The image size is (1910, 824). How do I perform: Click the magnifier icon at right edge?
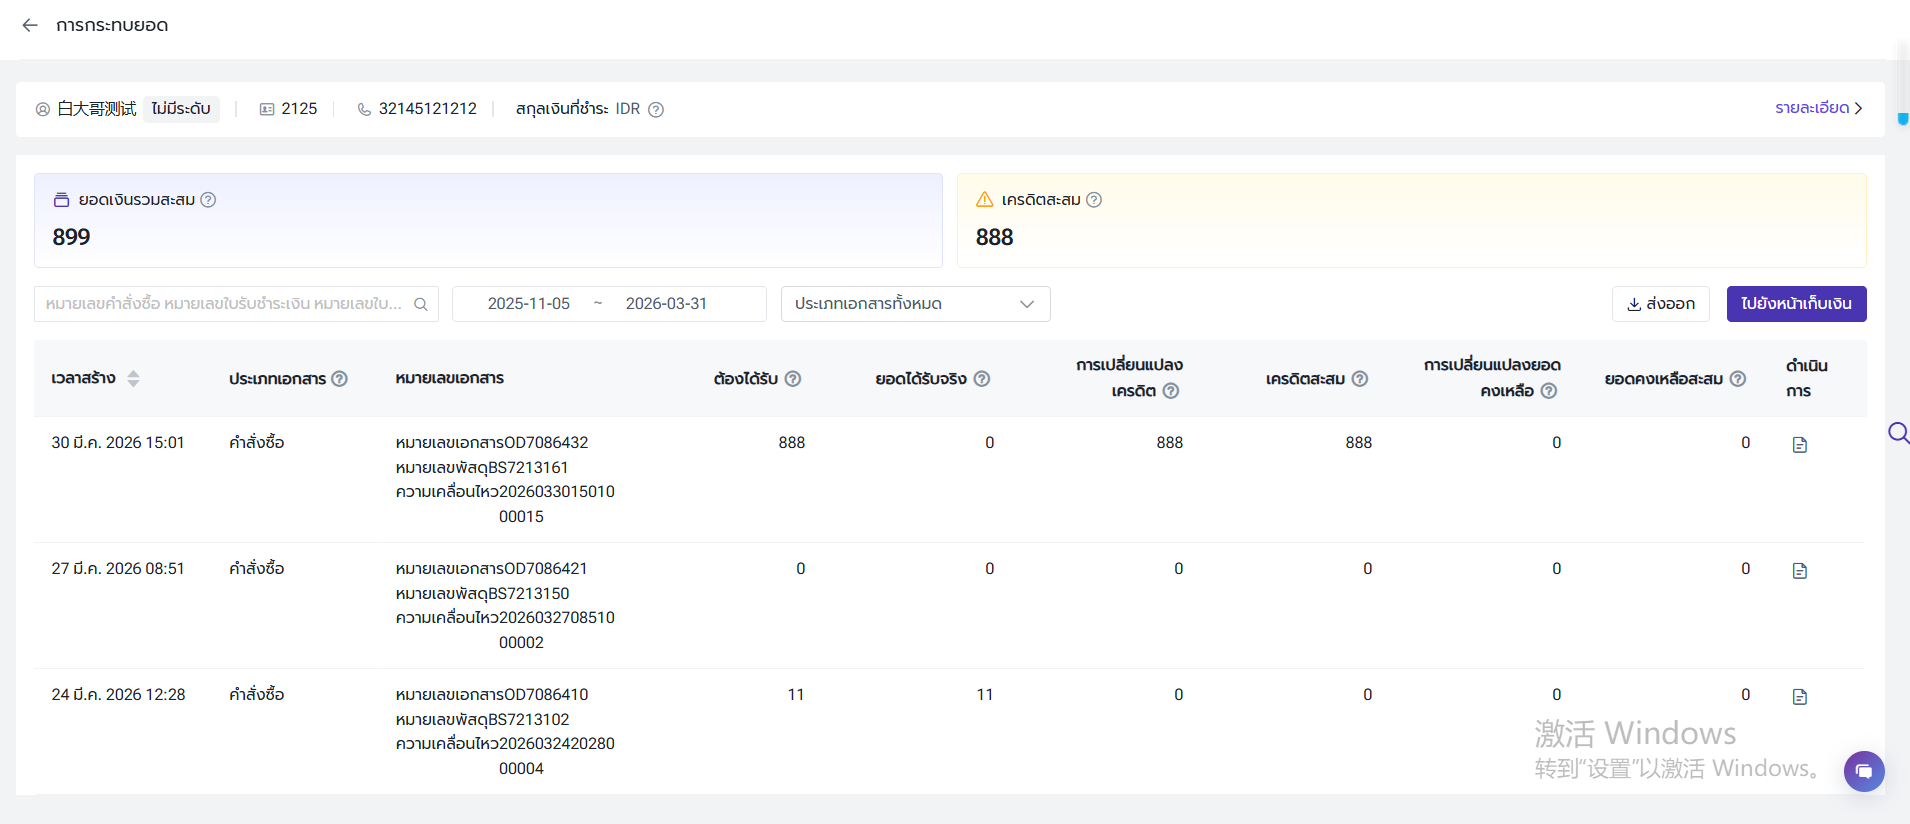(1897, 433)
